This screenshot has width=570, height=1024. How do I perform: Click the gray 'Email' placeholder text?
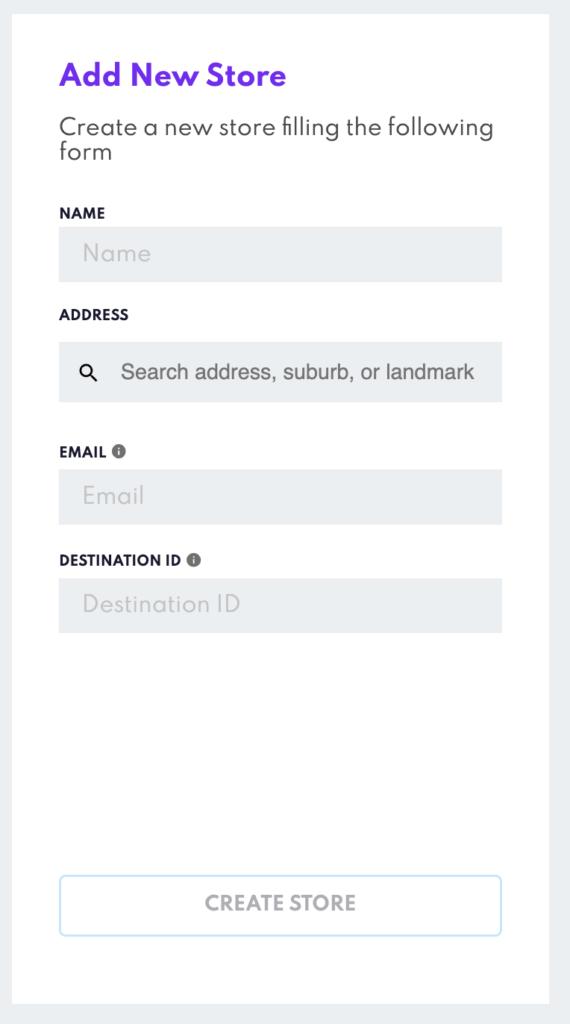114,496
